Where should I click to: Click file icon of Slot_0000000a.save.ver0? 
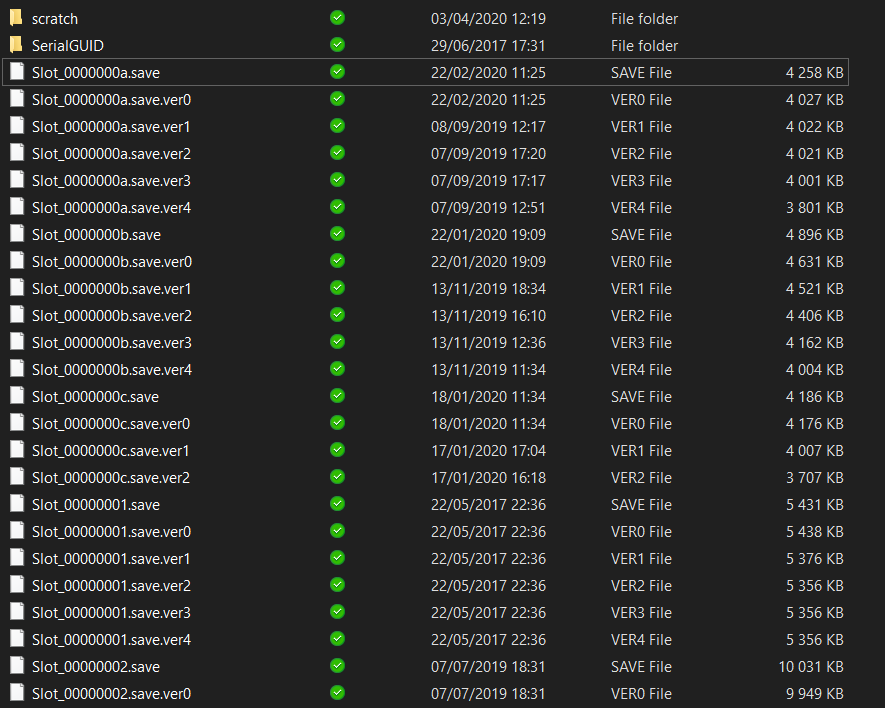click(x=17, y=99)
